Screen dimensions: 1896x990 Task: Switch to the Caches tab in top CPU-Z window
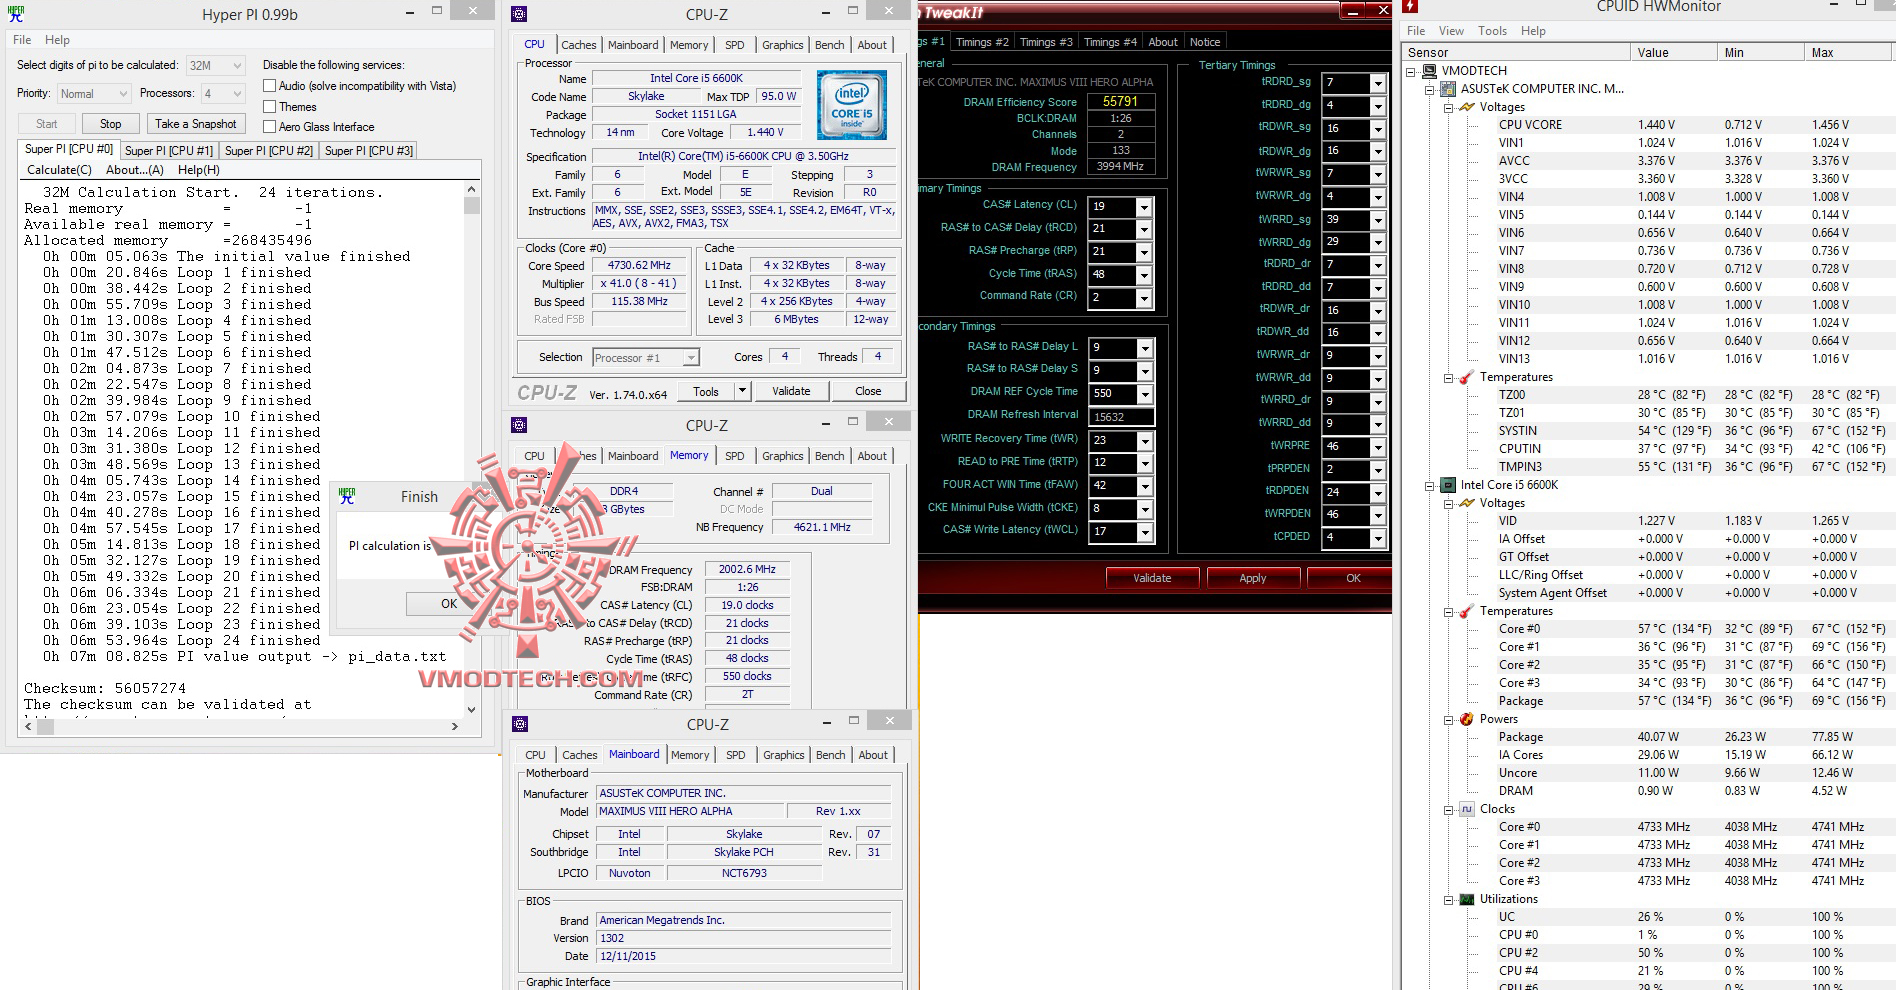(578, 45)
